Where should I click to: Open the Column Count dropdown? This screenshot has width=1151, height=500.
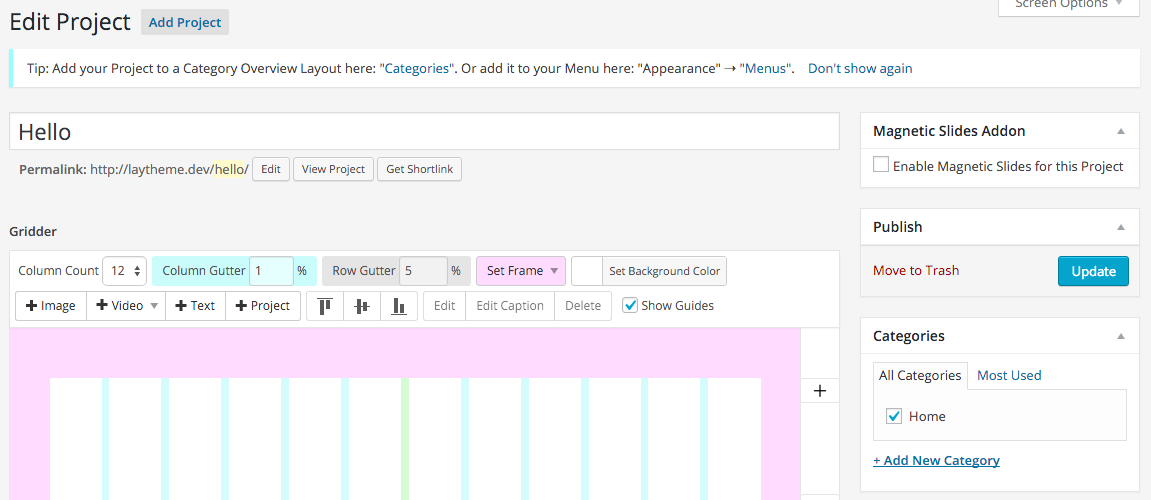(x=125, y=271)
